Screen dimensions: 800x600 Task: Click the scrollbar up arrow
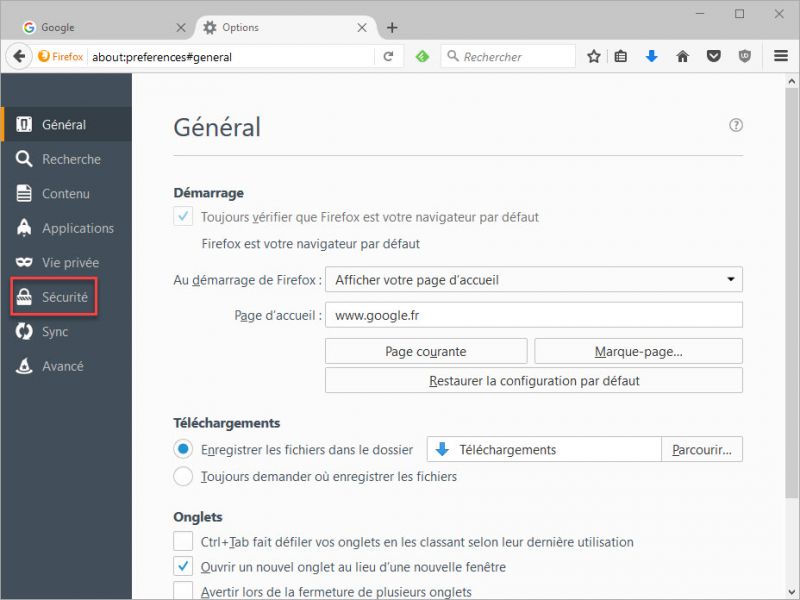[792, 81]
